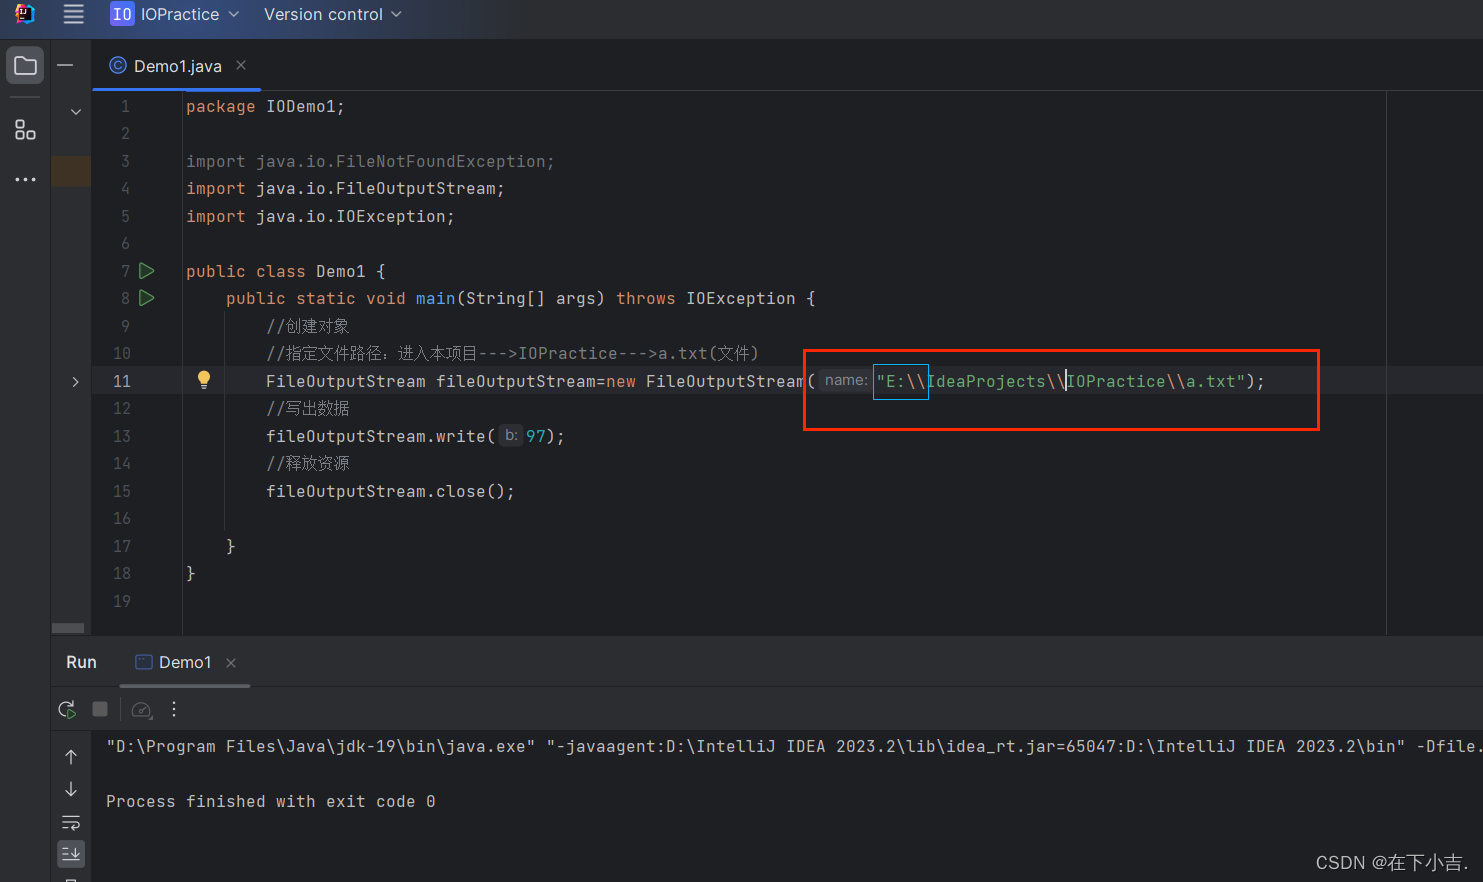
Task: Click the "Process finished with exit code 0" message
Action: (270, 801)
